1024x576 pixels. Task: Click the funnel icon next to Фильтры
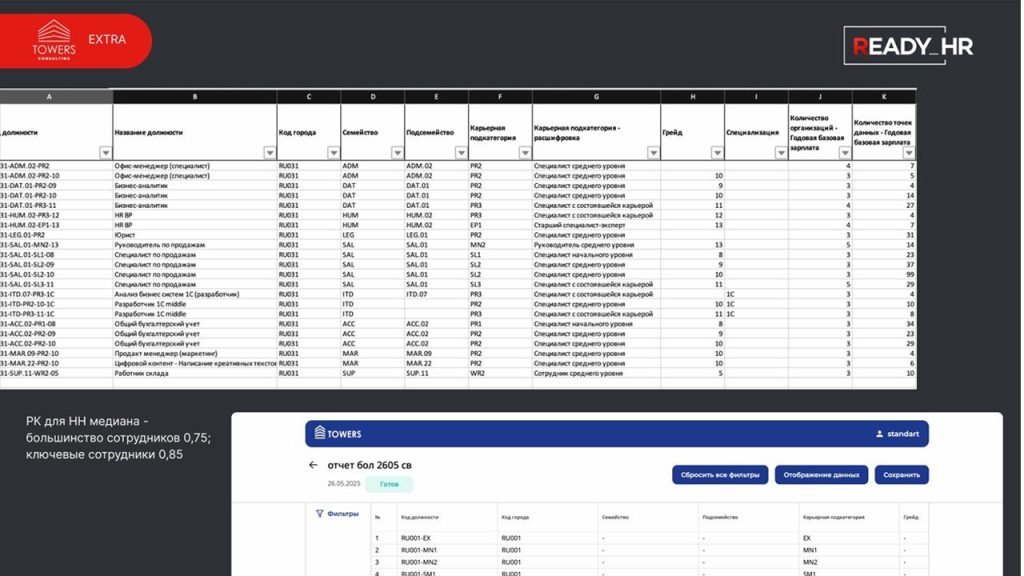pos(319,514)
